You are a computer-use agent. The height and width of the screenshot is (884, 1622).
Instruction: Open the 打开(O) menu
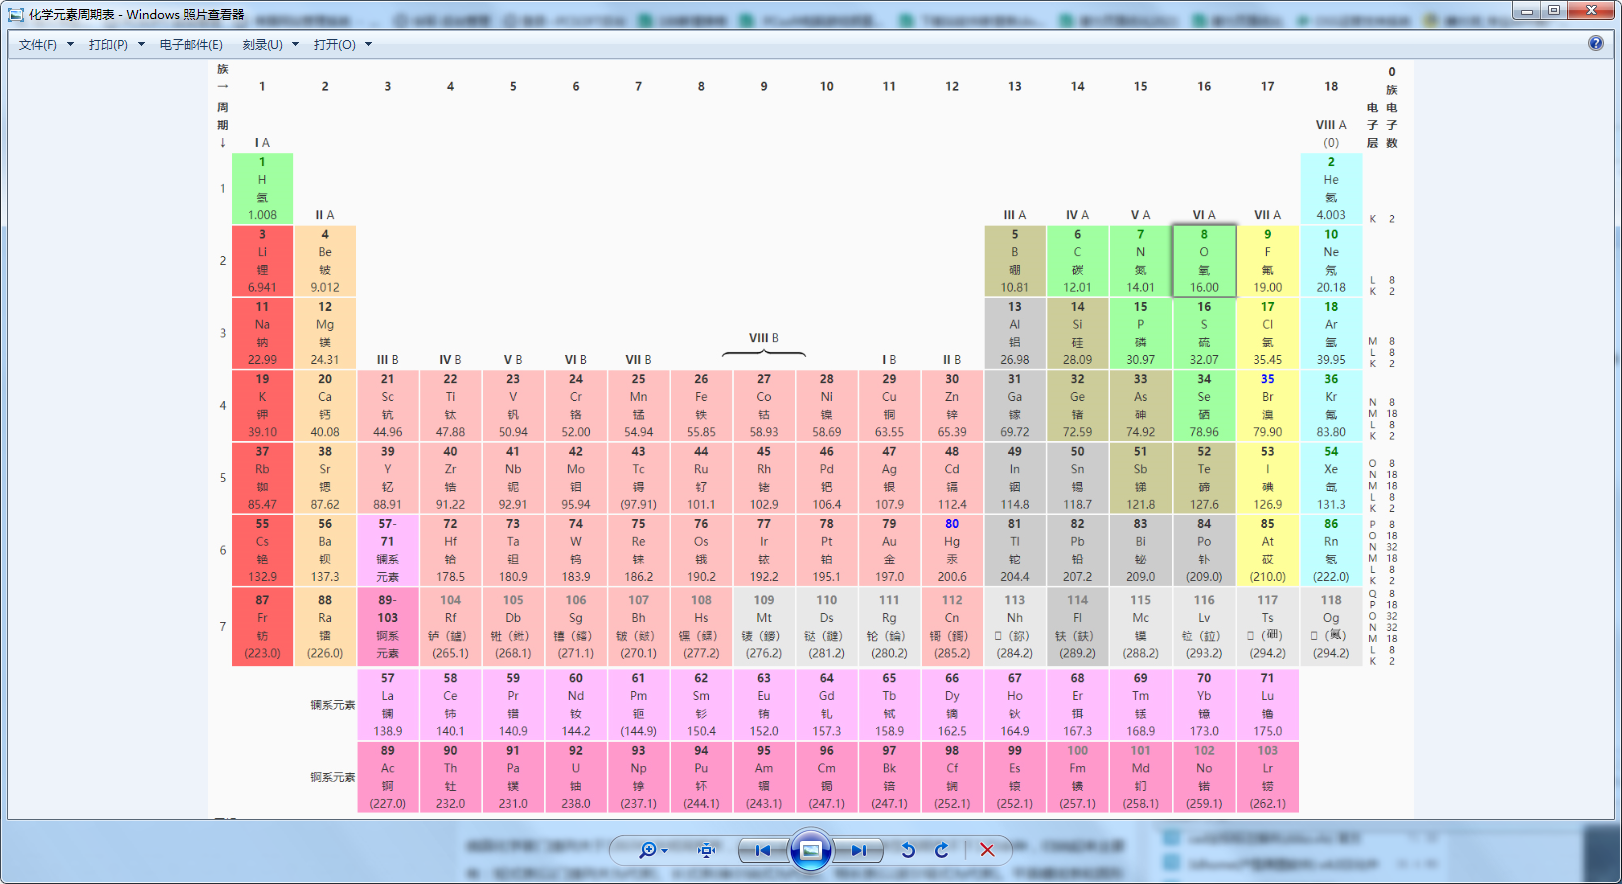342,45
